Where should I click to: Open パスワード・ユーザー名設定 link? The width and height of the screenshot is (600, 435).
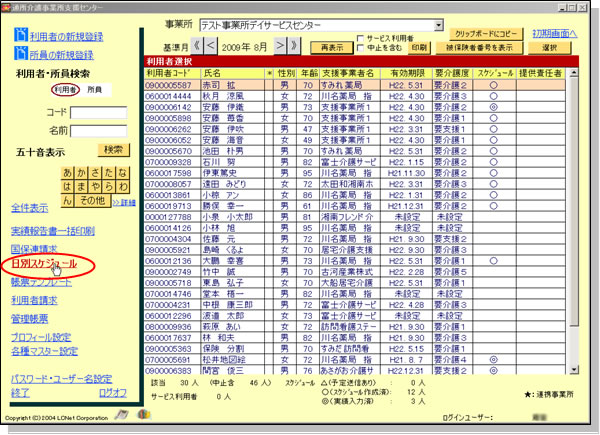[x=62, y=379]
